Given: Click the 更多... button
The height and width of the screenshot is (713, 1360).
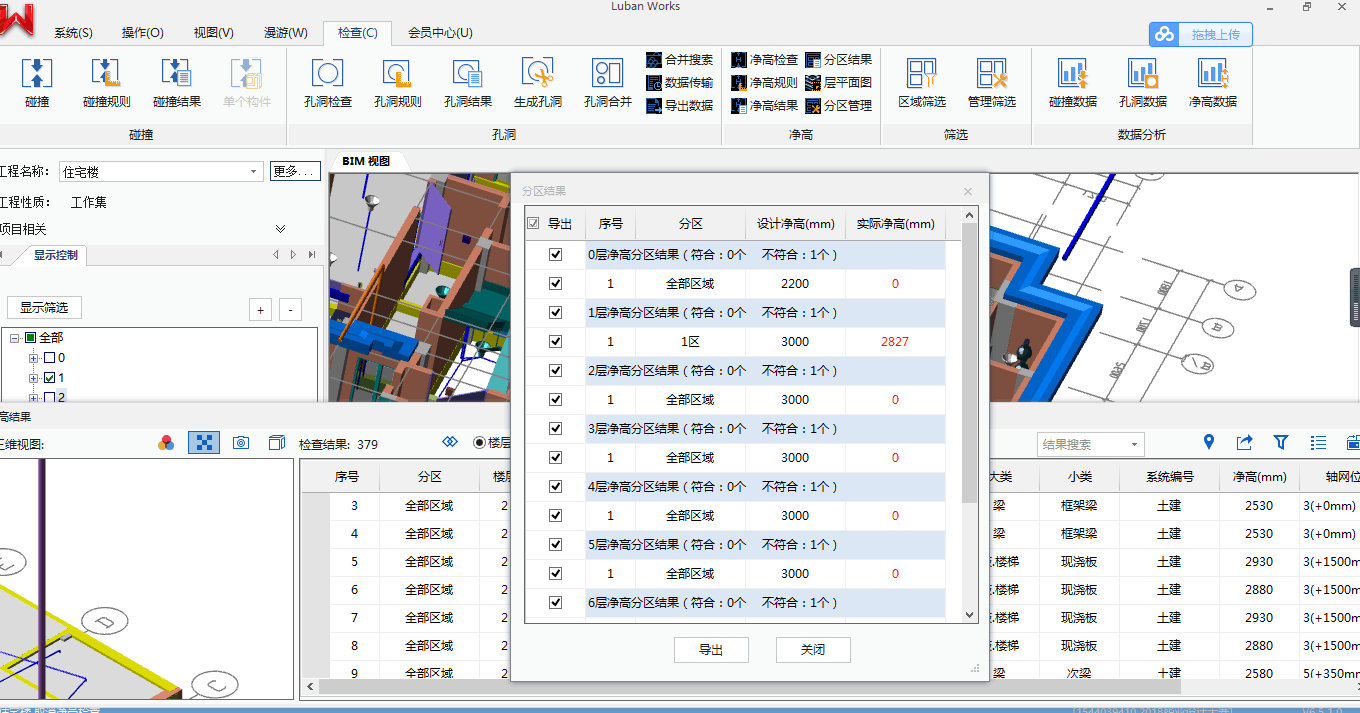Looking at the screenshot, I should 295,172.
